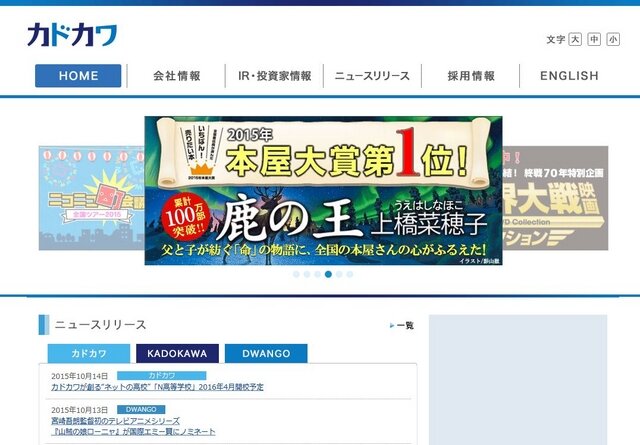Select the last carousel indicator dot
This screenshot has width=640, height=445.
[x=350, y=274]
